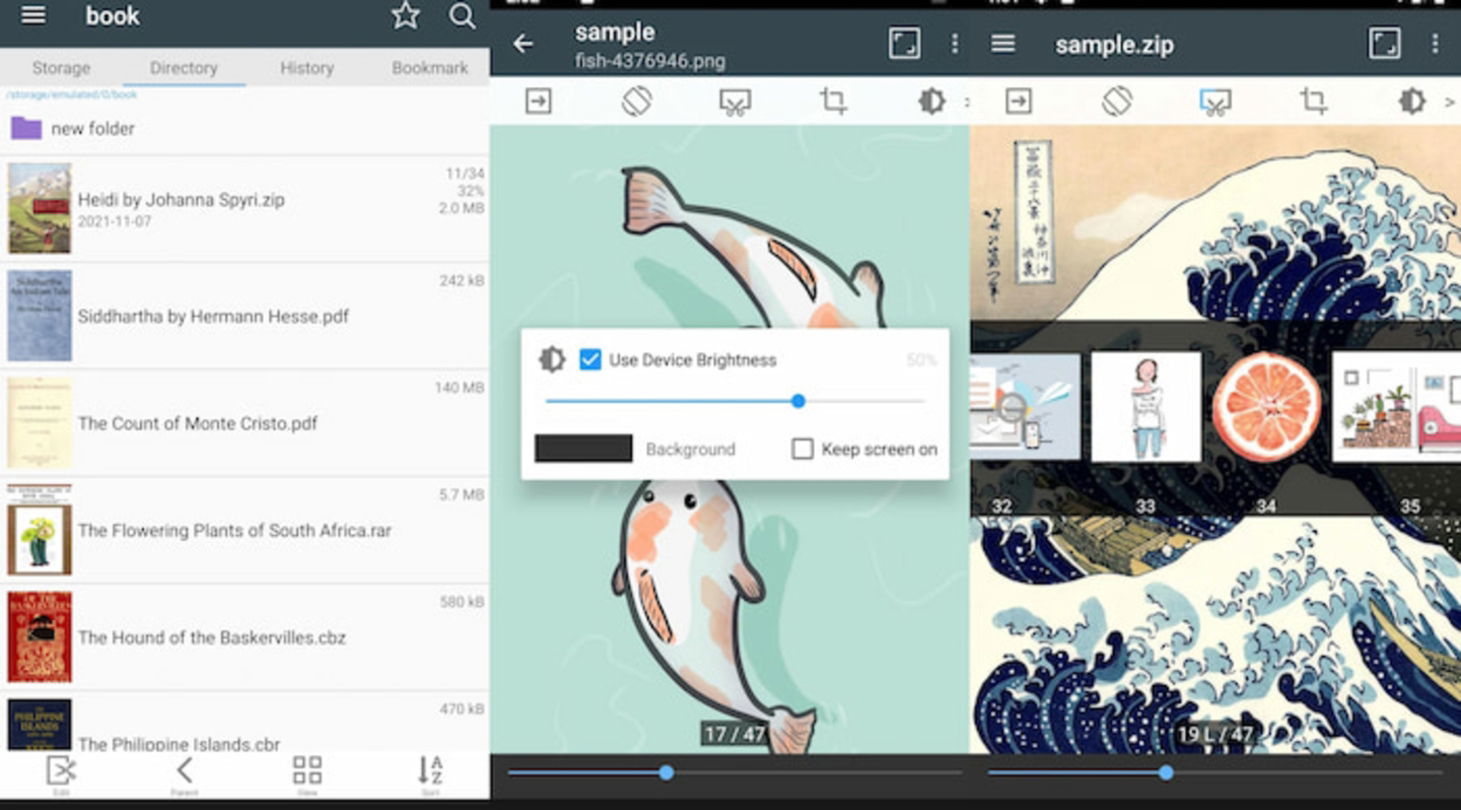Switch to the History tab
1461x810 pixels.
(x=306, y=68)
